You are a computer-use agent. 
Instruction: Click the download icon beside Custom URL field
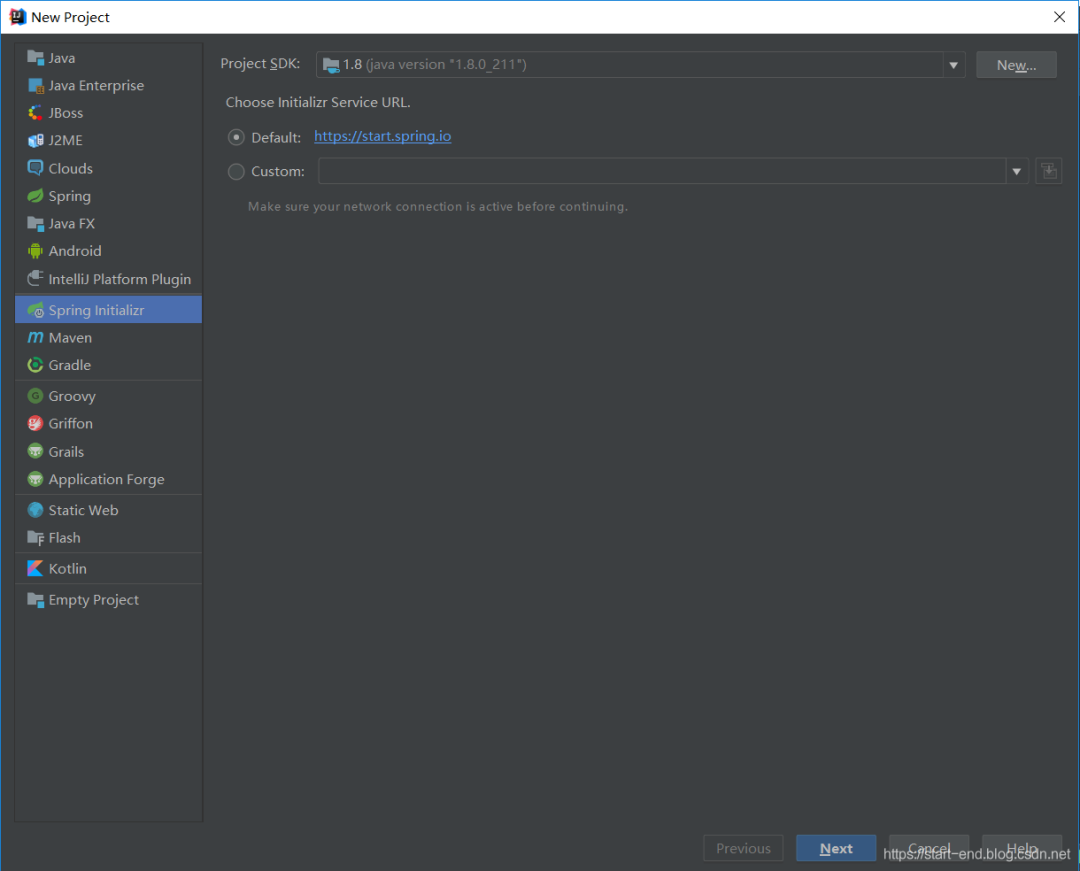point(1048,170)
